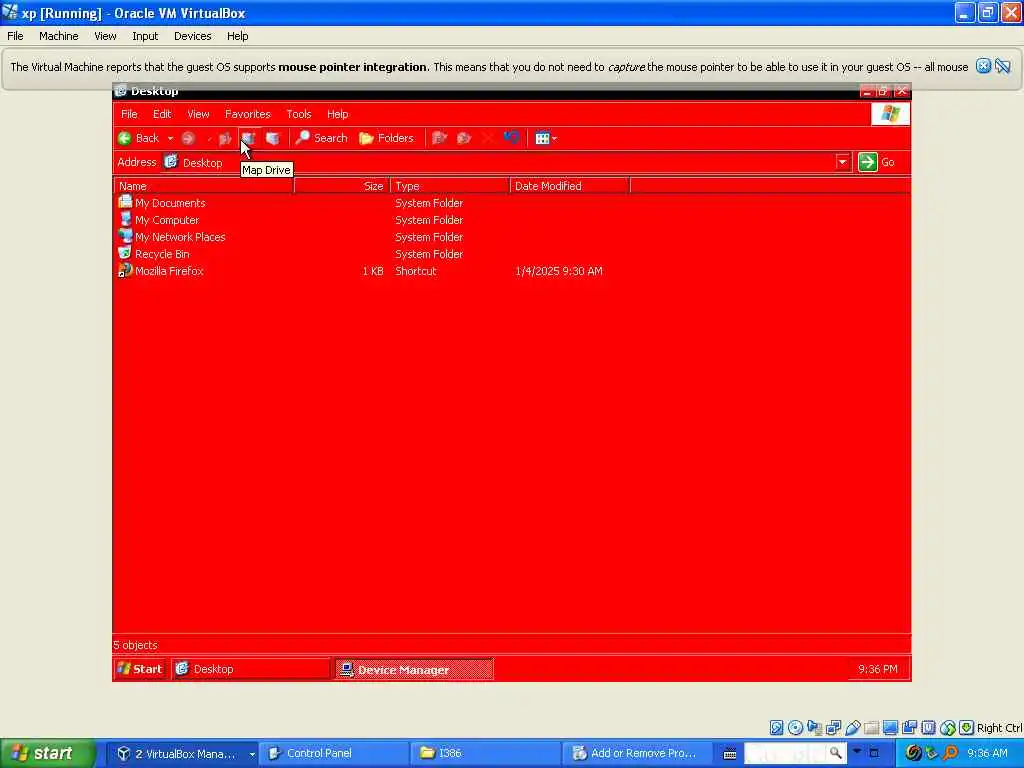Switch to Control Panel host taskbar item
1024x768 pixels.
(x=334, y=754)
